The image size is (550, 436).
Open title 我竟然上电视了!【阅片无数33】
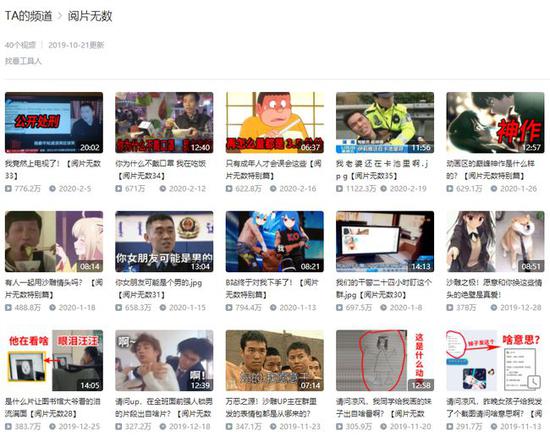pos(53,169)
